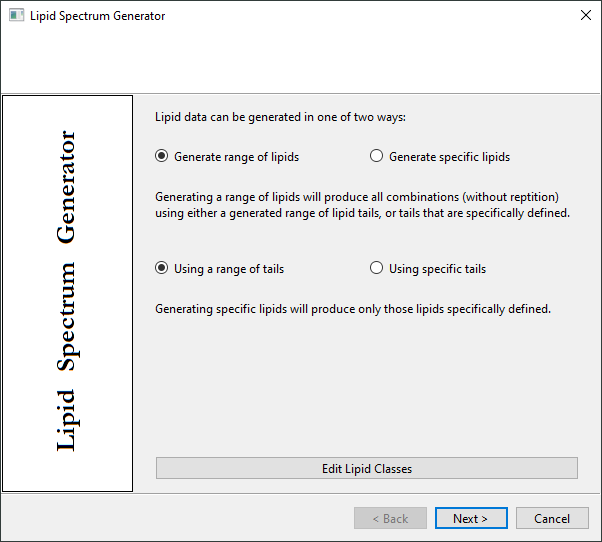The width and height of the screenshot is (602, 542).
Task: Cancel the lipid generator wizard
Action: click(552, 518)
